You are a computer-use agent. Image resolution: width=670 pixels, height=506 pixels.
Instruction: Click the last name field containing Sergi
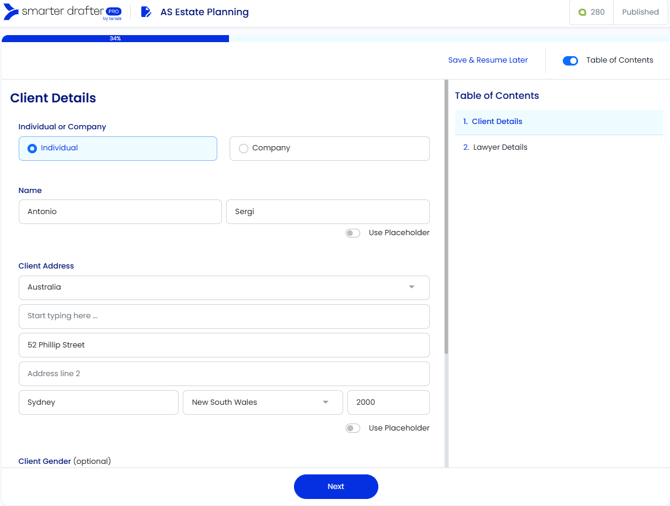pos(327,212)
